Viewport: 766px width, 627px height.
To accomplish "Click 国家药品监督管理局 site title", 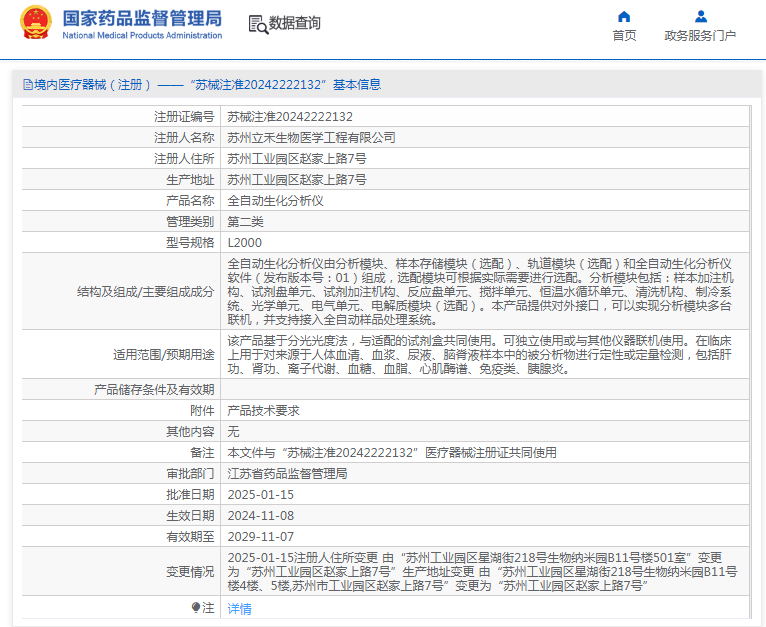I will tap(142, 19).
